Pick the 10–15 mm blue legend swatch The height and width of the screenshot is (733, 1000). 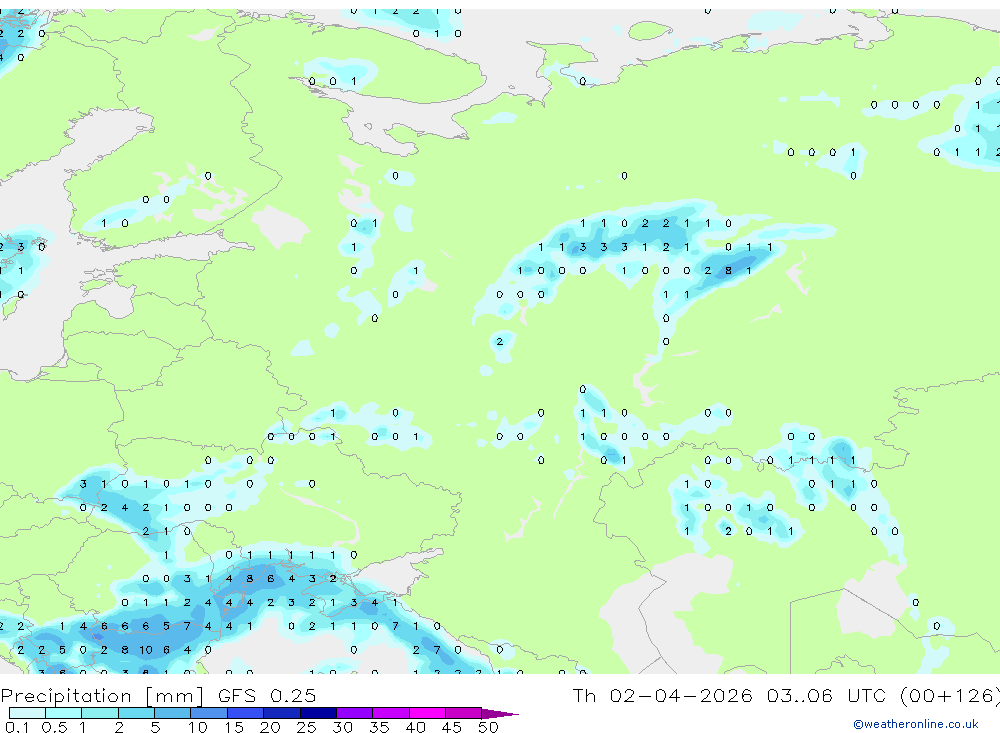(209, 713)
